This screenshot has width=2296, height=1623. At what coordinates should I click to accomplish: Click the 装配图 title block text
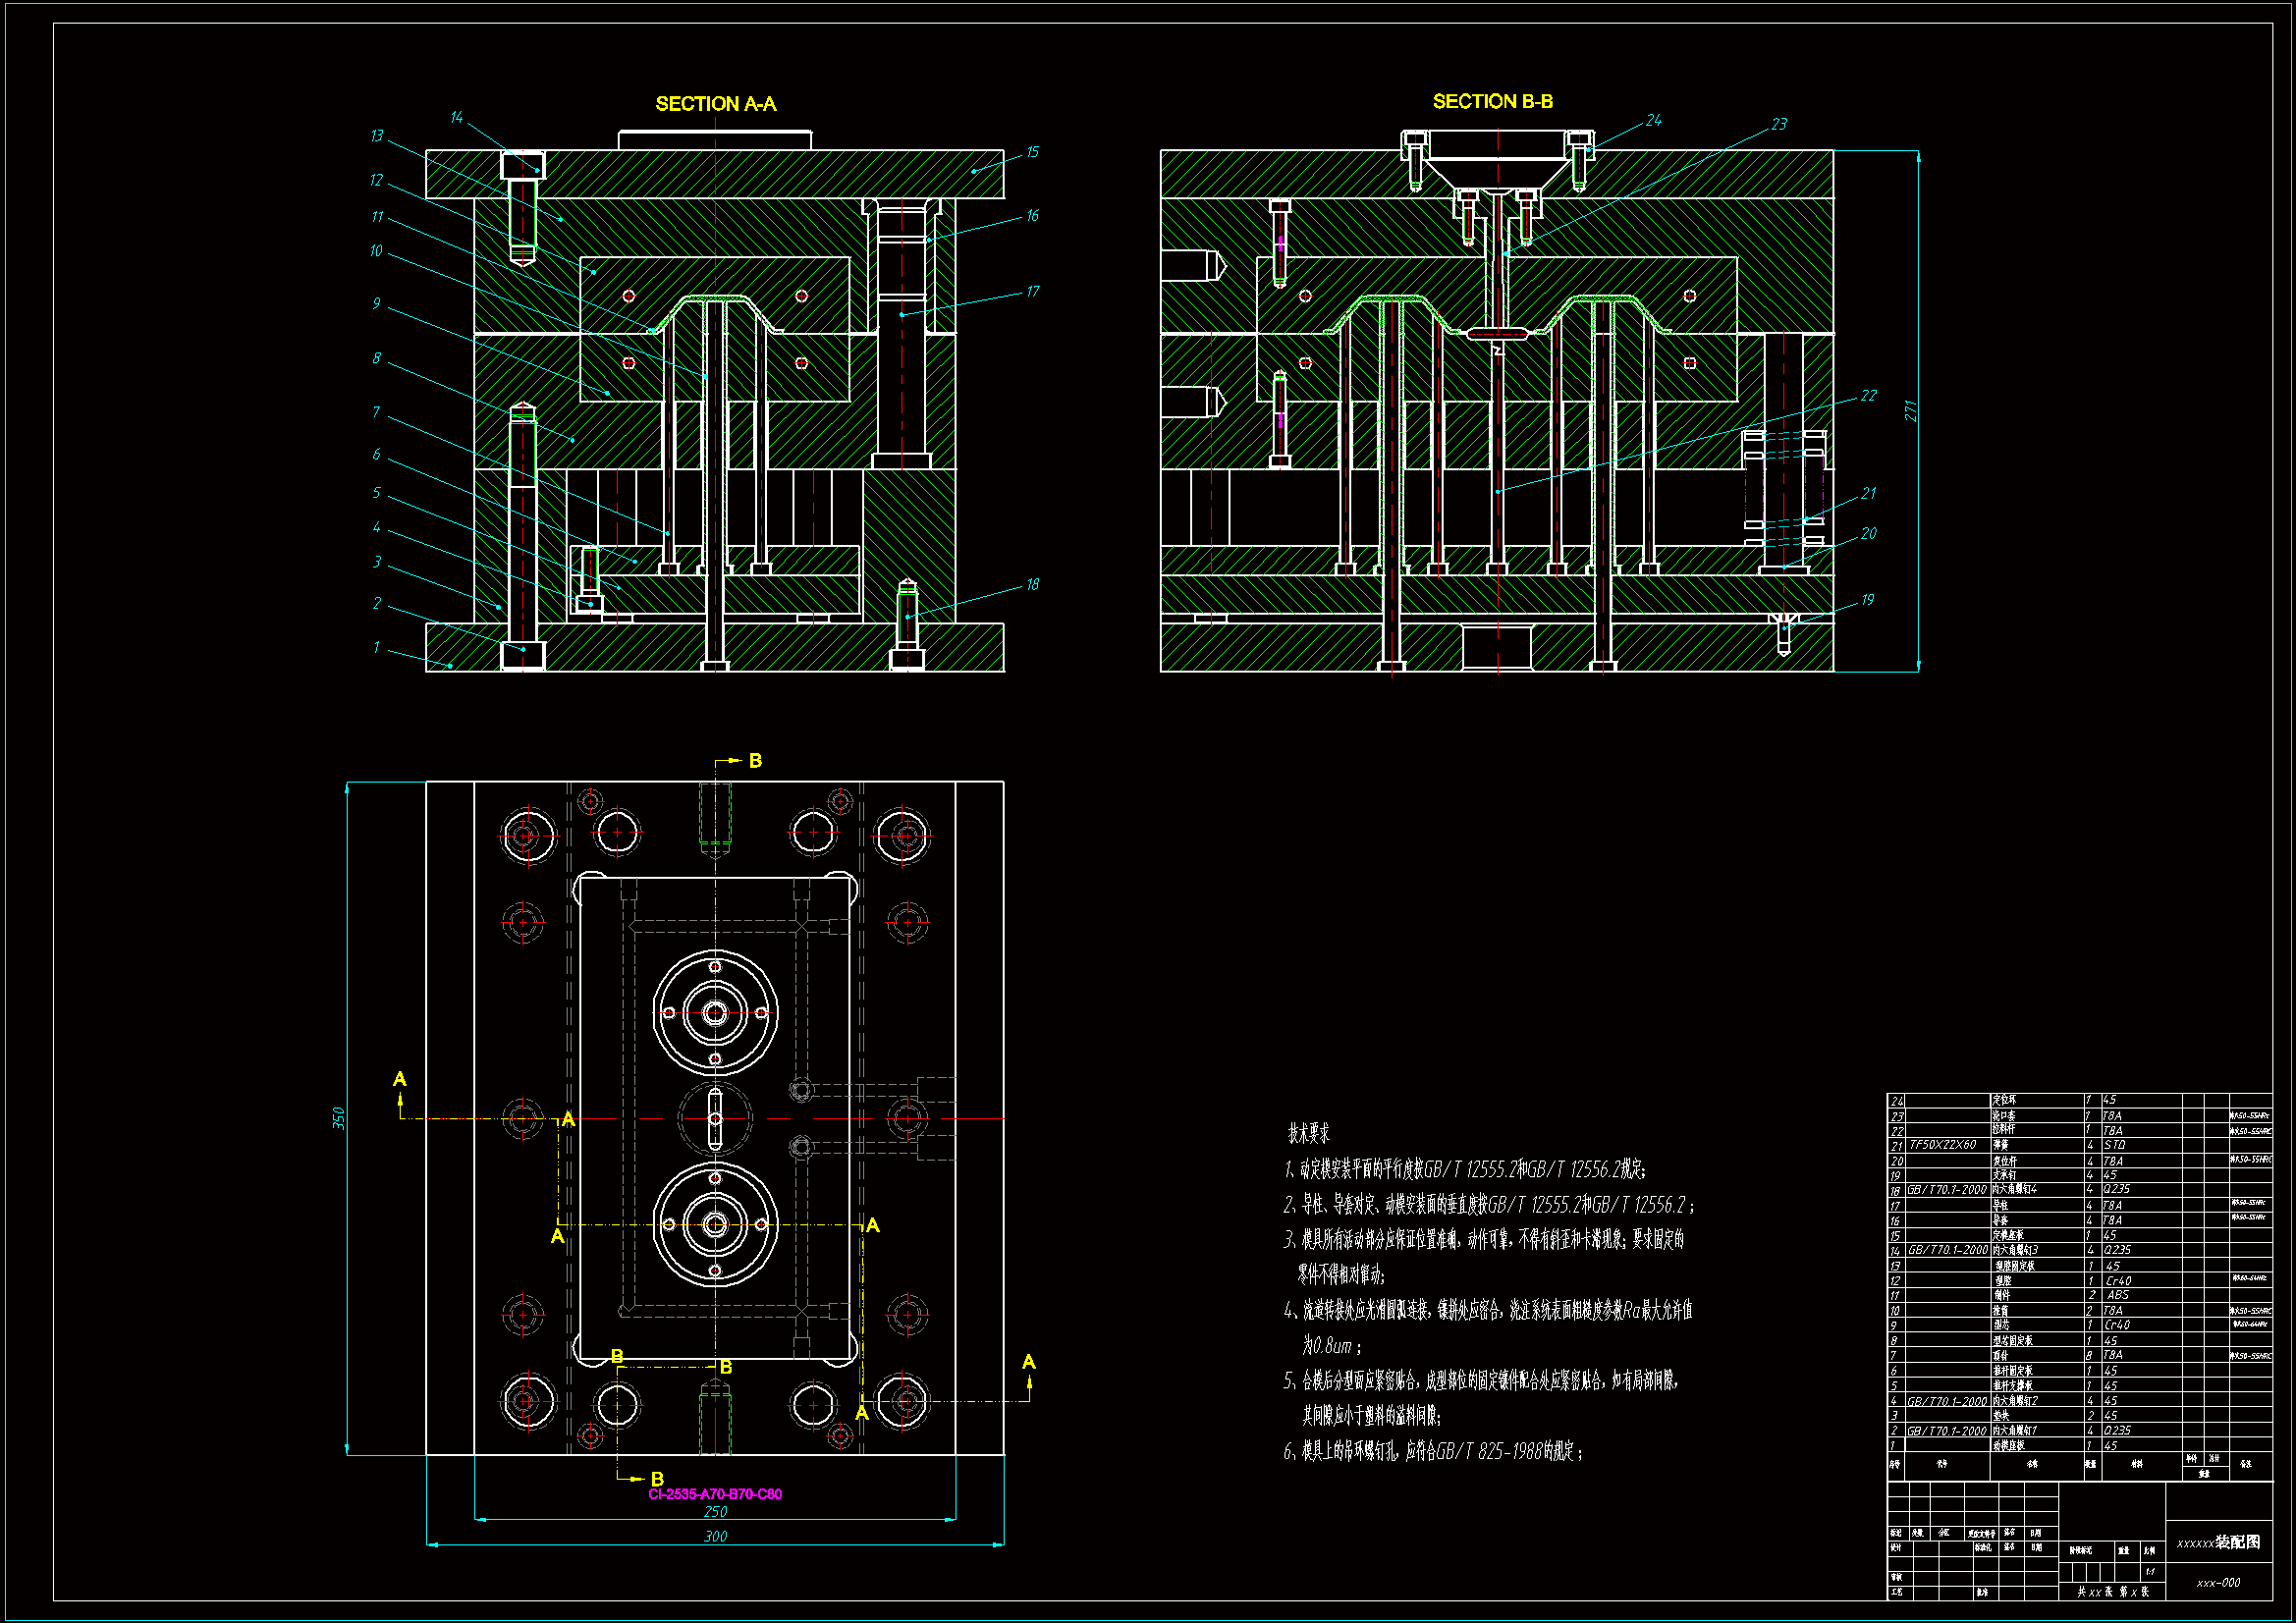pos(2237,1542)
